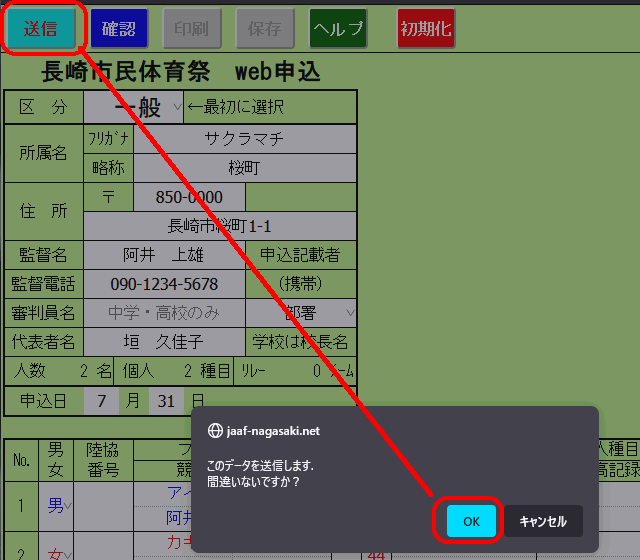The width and height of the screenshot is (640, 560).
Task: Click the red 初期化 reset button
Action: pyautogui.click(x=426, y=29)
